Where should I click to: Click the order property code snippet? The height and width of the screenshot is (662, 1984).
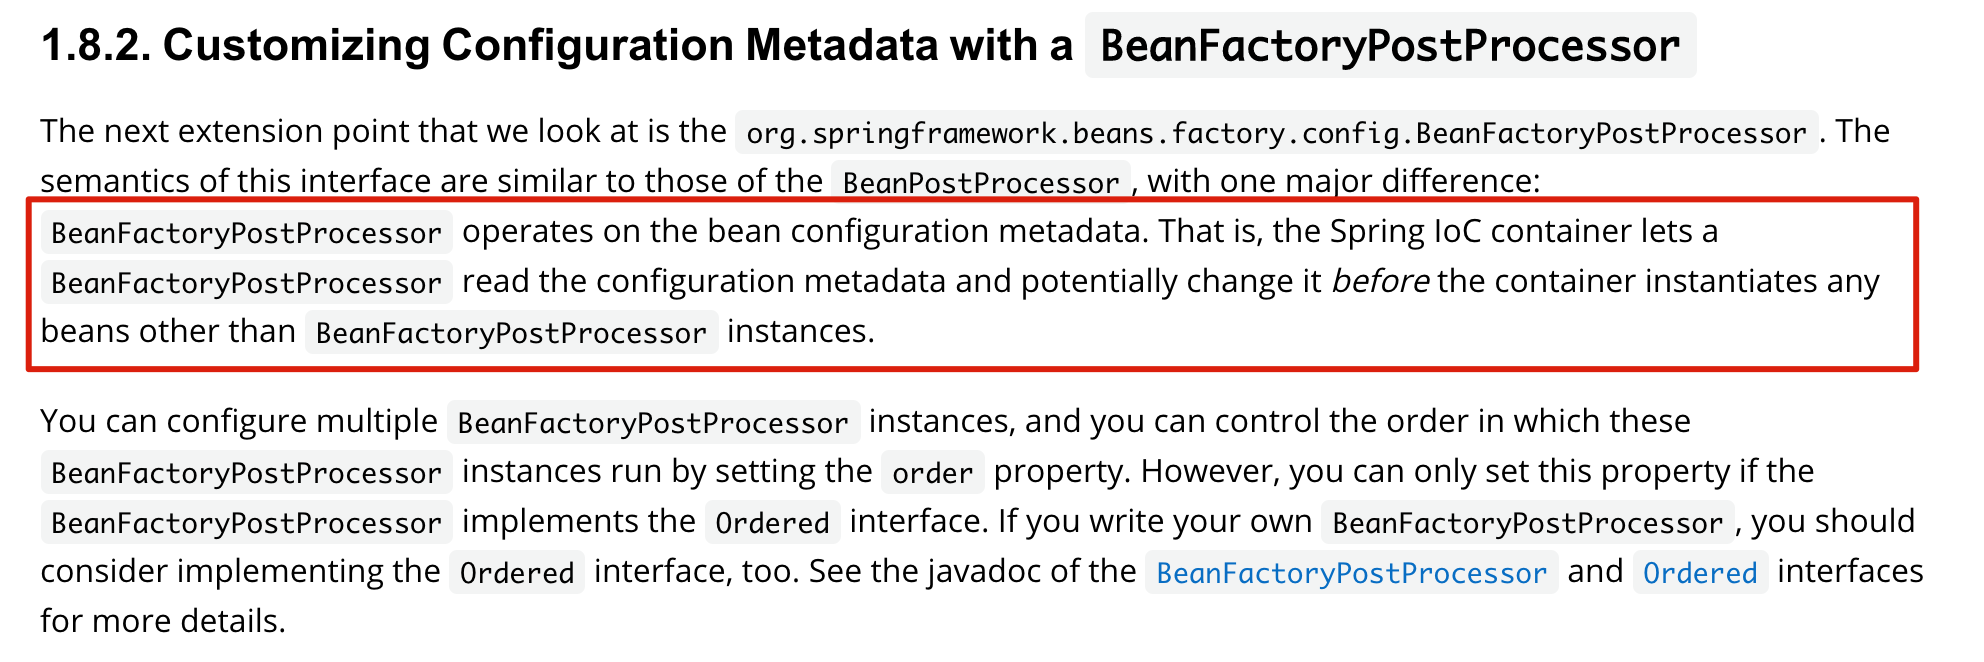pos(932,473)
